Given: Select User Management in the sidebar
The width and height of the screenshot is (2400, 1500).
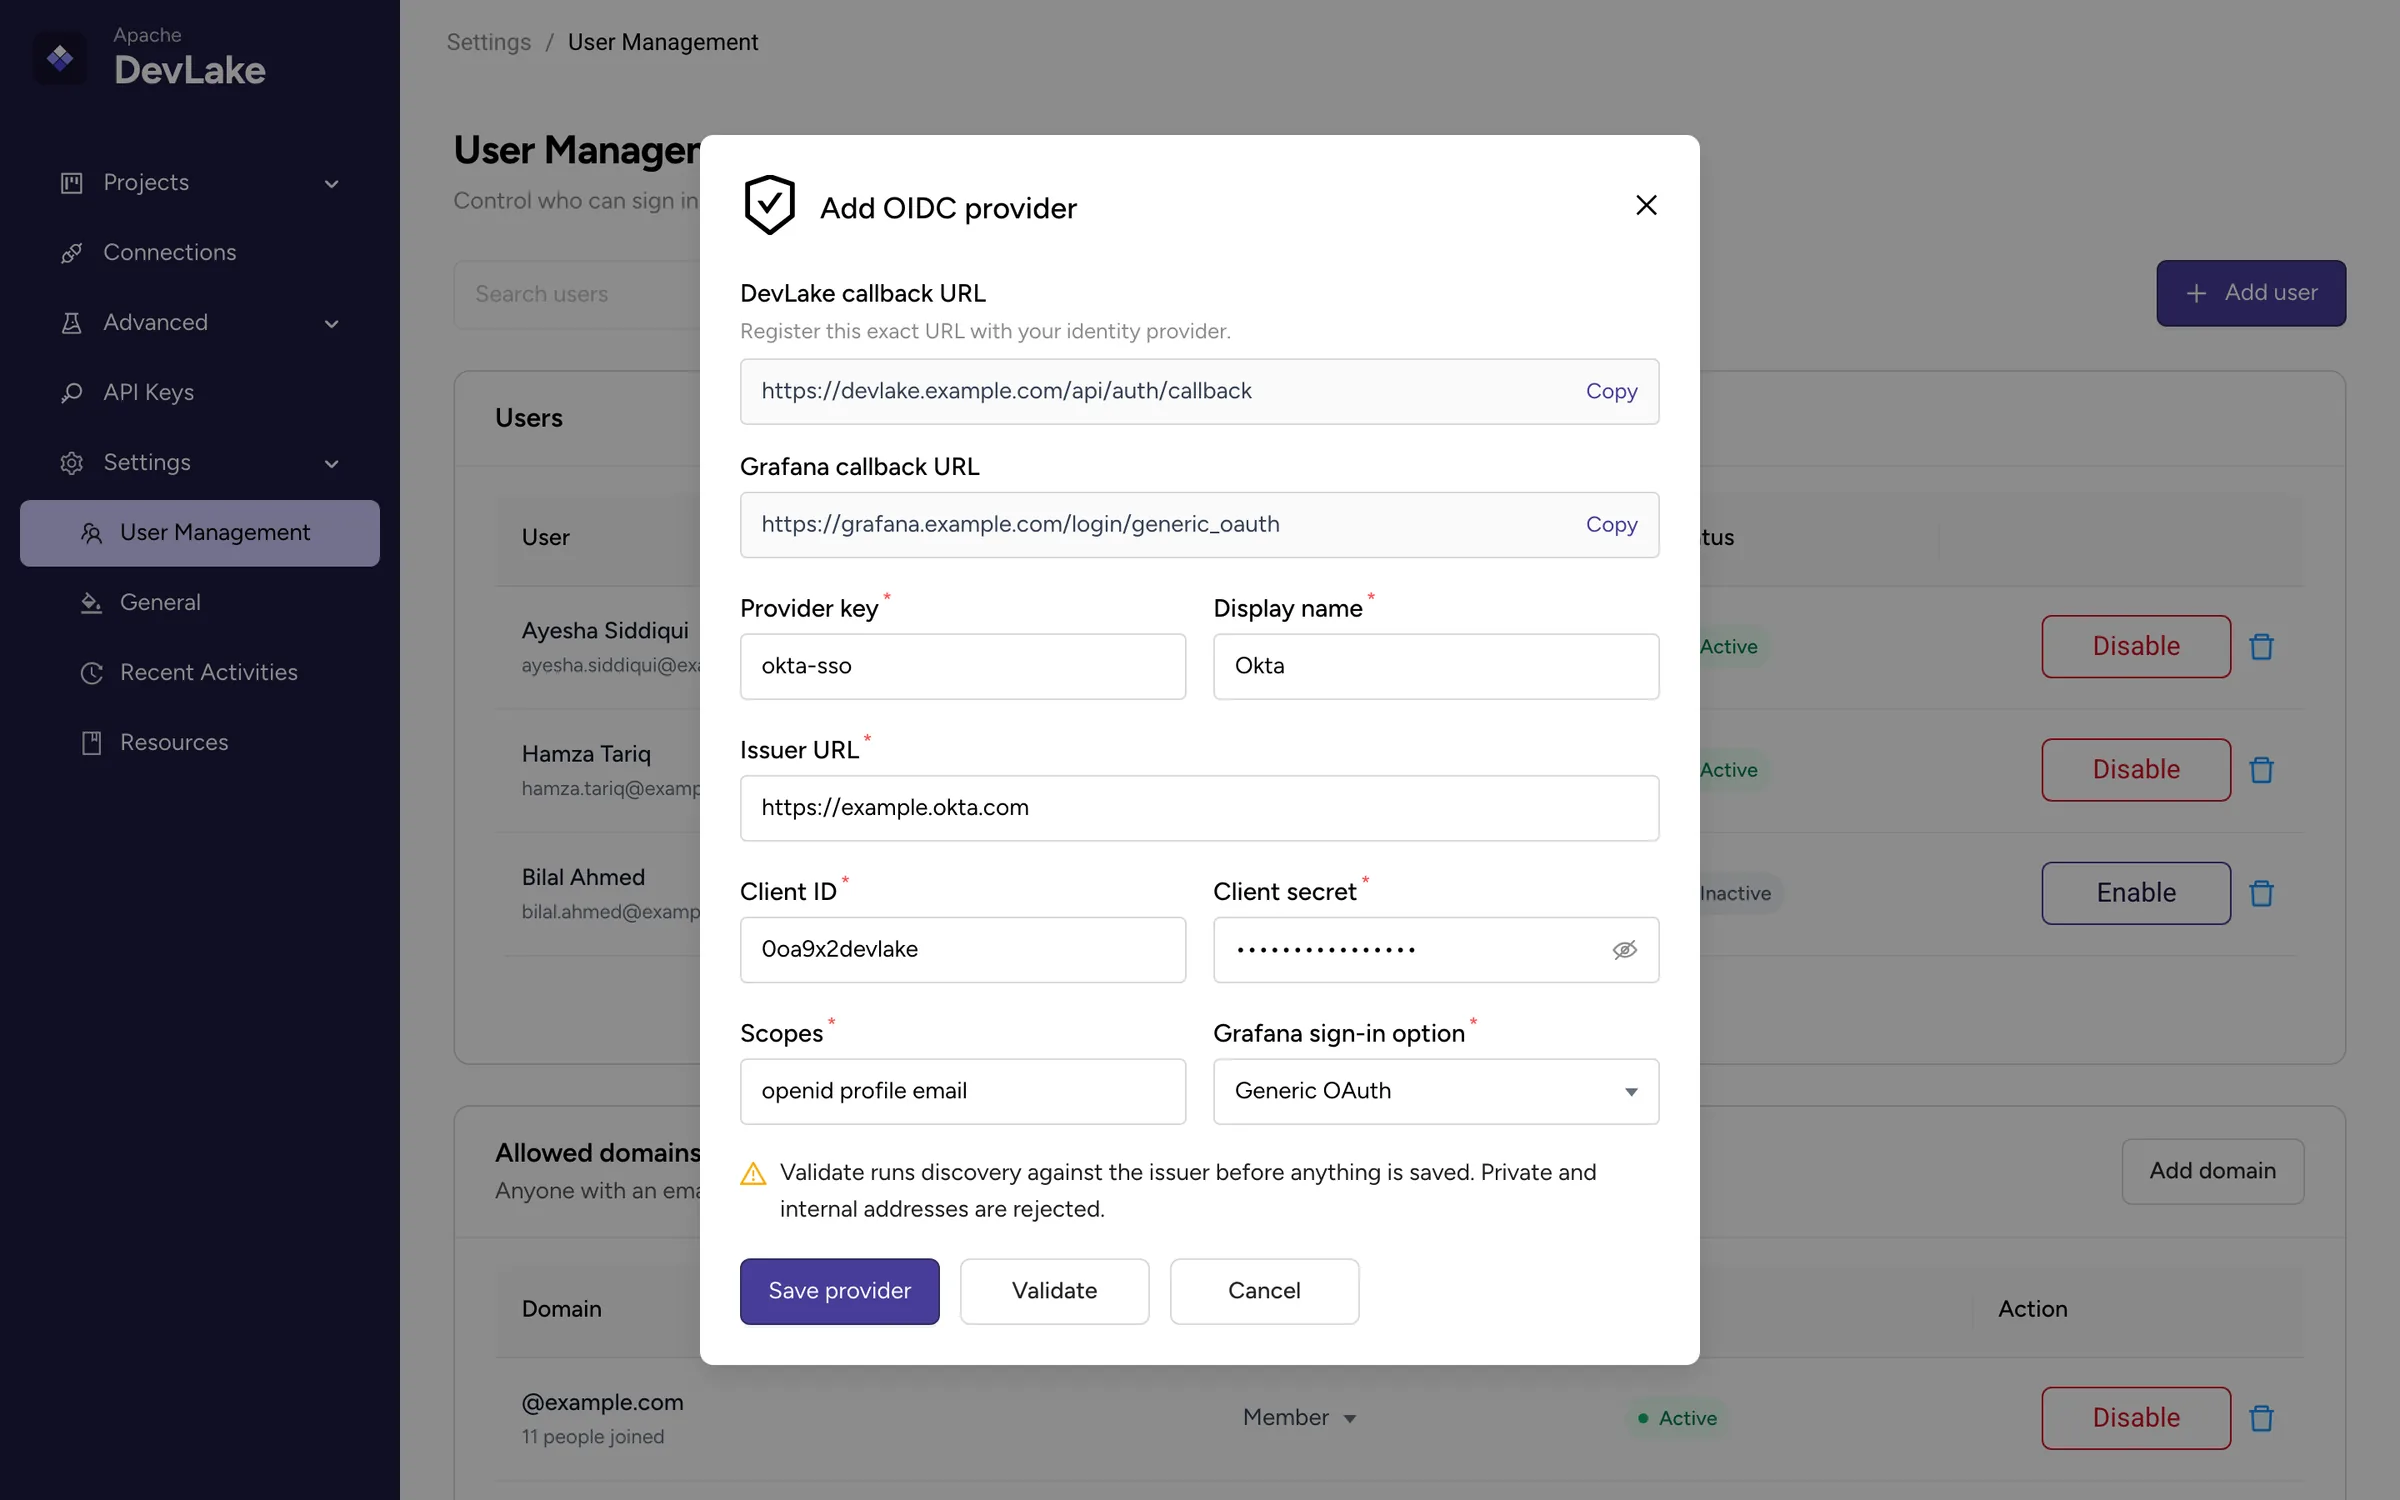Looking at the screenshot, I should pos(200,533).
